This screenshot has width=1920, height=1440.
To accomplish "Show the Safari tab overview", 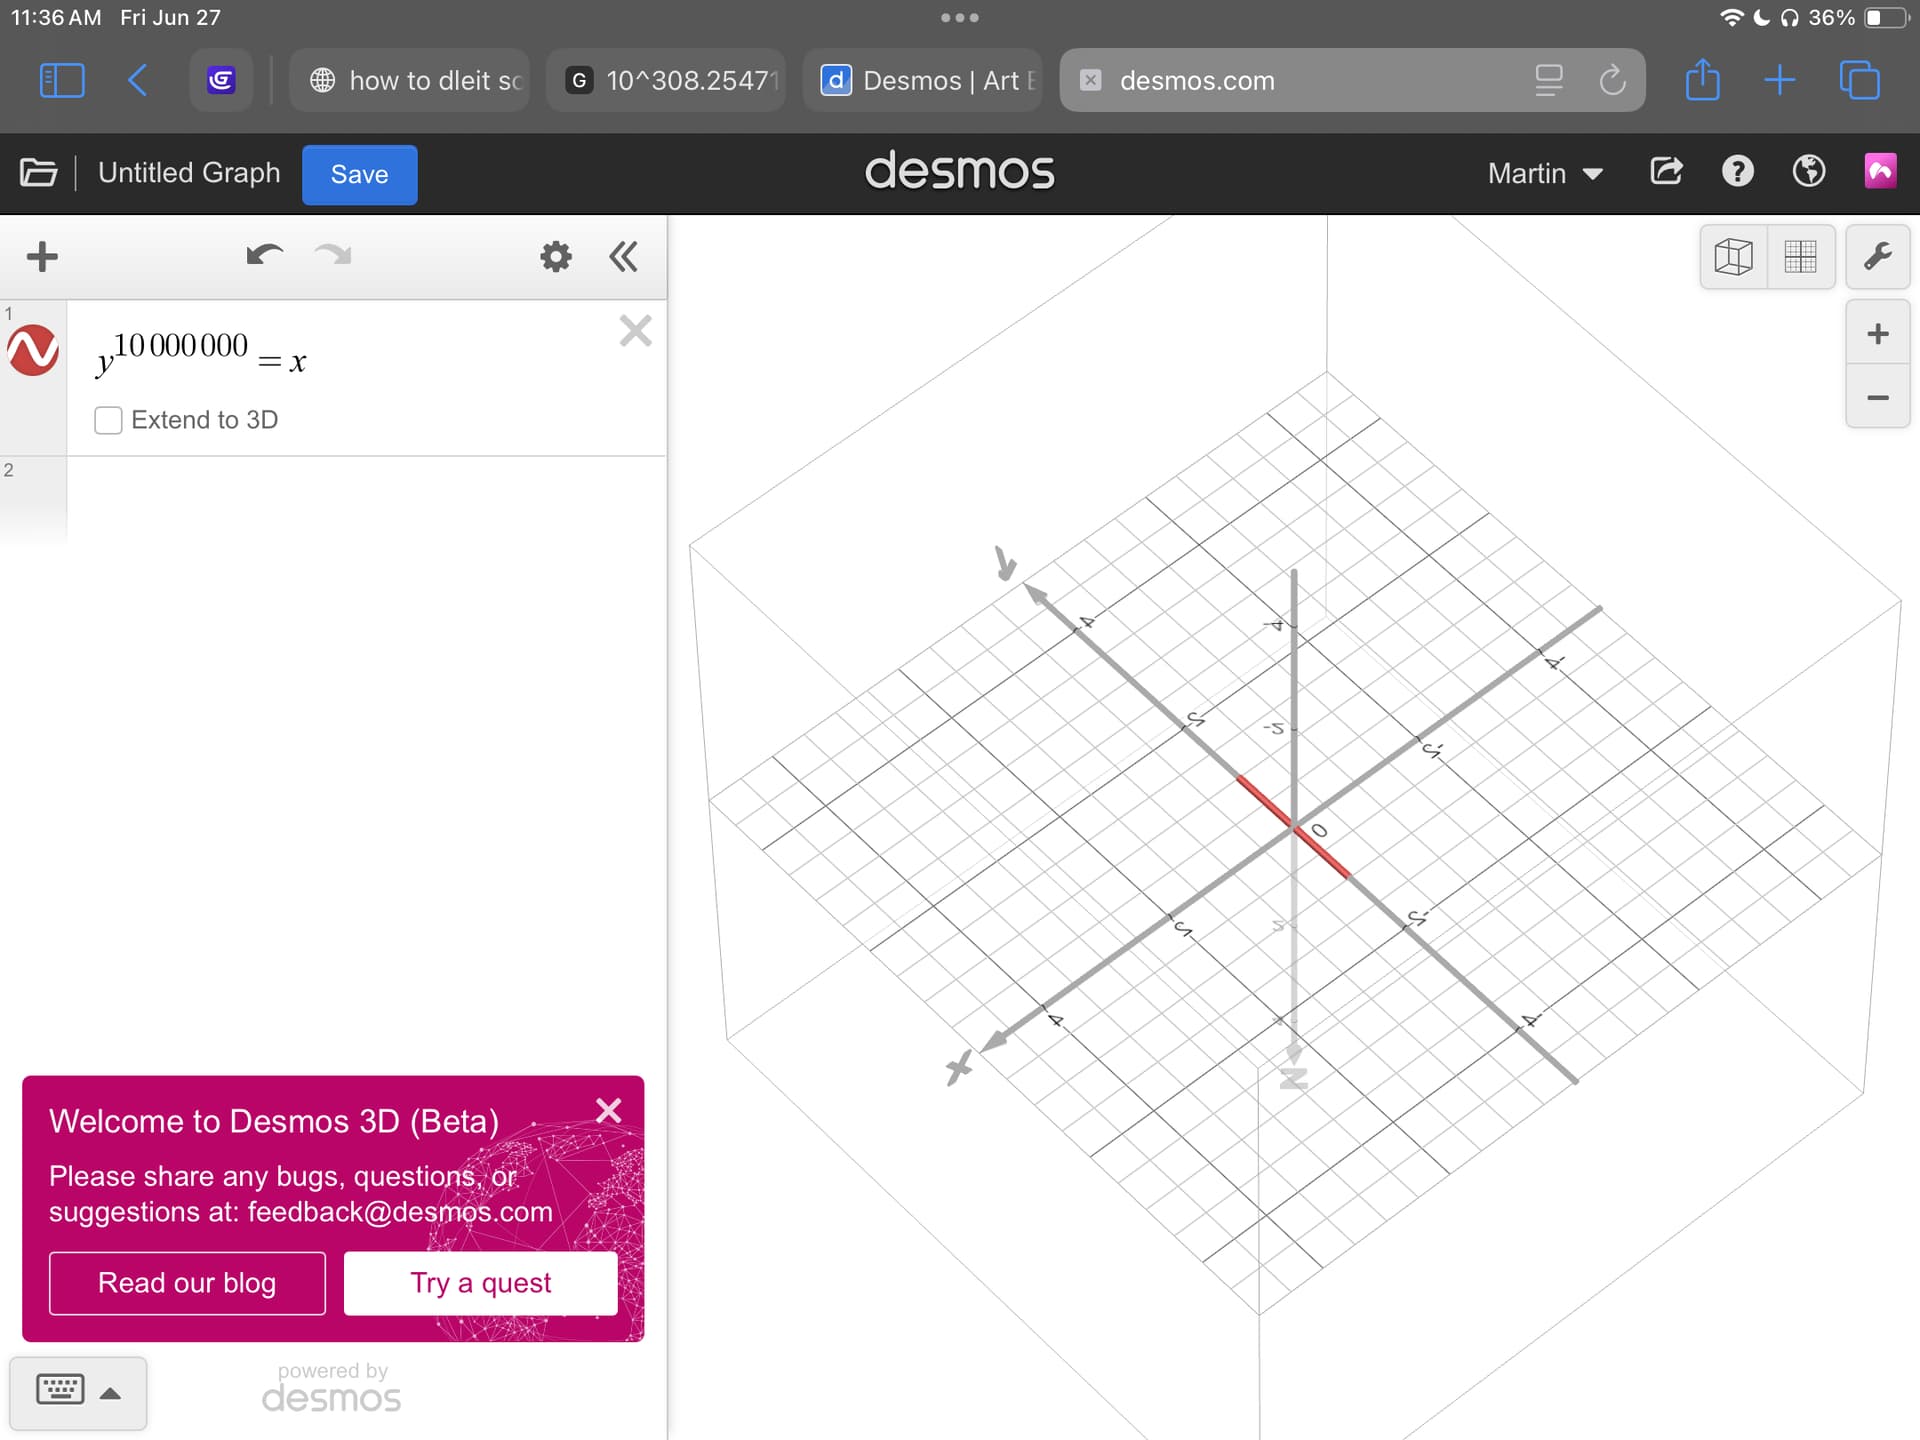I will tap(1859, 80).
